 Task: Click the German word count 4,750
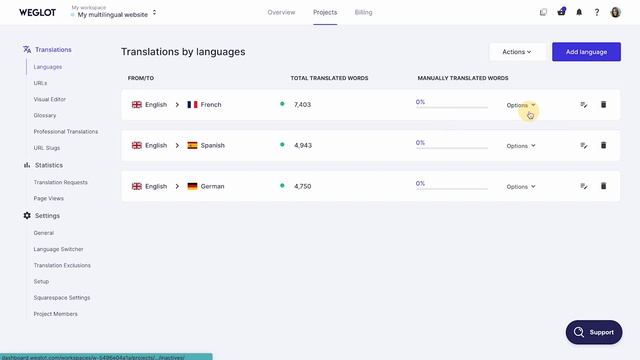[302, 186]
